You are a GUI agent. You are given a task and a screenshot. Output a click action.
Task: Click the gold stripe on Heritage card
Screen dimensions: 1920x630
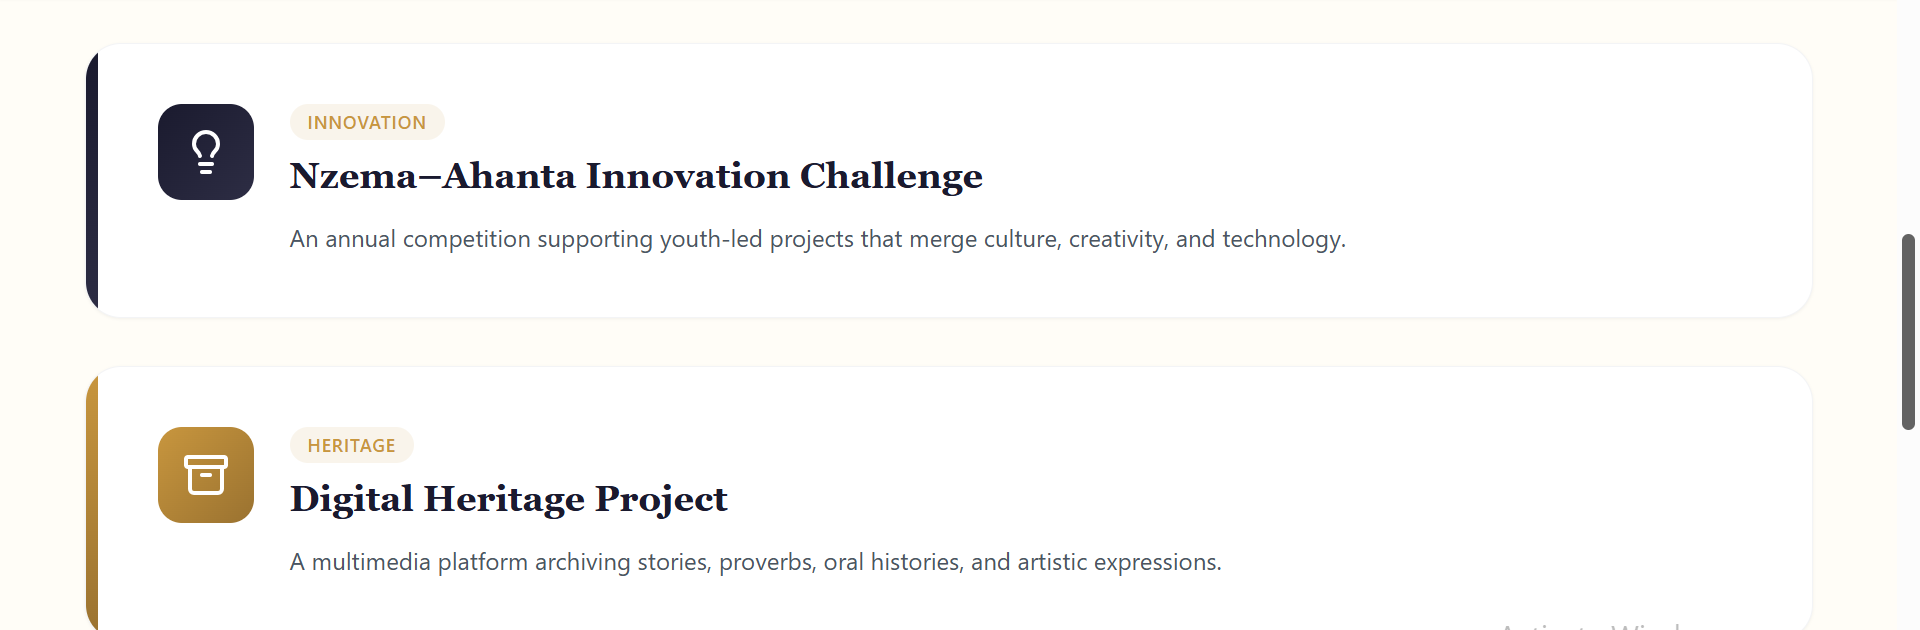point(92,500)
